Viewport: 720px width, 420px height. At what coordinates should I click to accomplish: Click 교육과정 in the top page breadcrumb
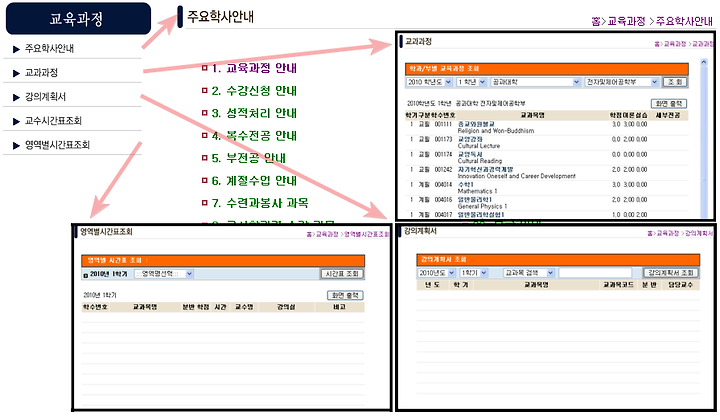(x=626, y=21)
